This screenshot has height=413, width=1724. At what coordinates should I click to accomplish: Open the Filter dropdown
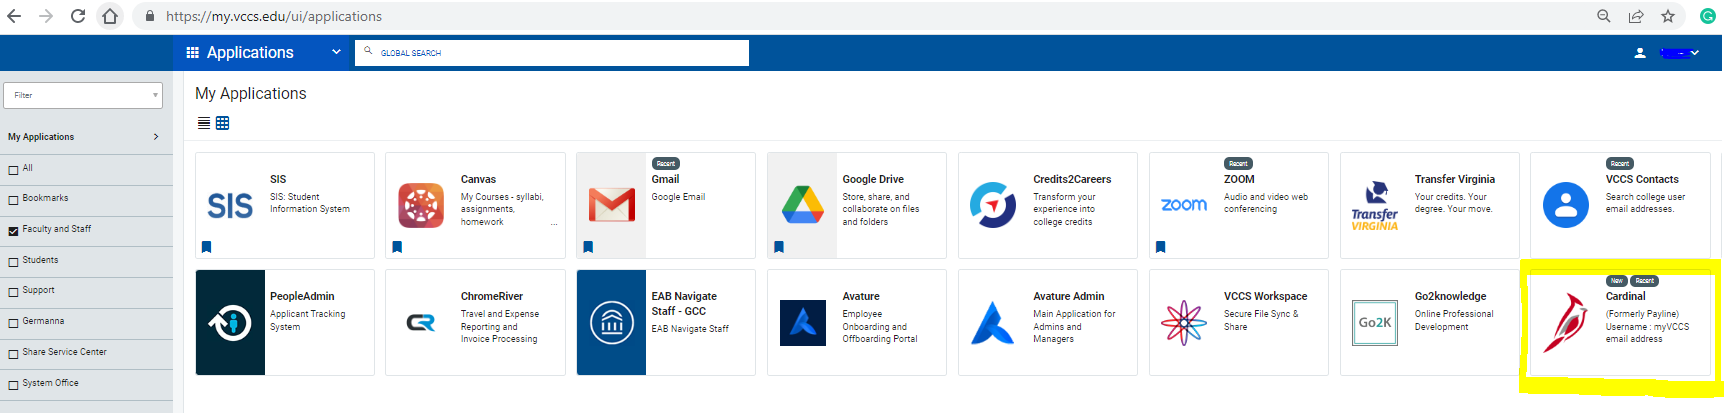point(83,95)
